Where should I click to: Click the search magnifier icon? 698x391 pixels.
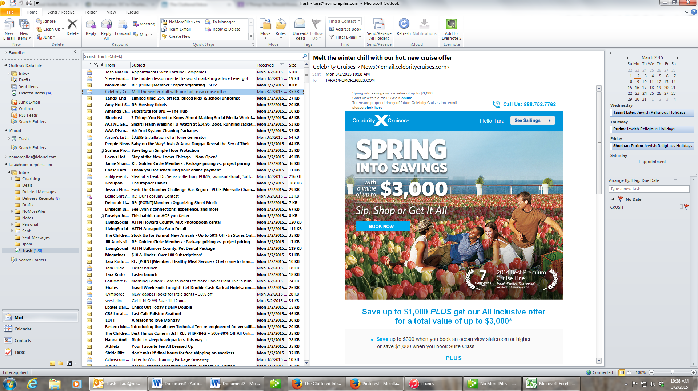click(x=305, y=57)
